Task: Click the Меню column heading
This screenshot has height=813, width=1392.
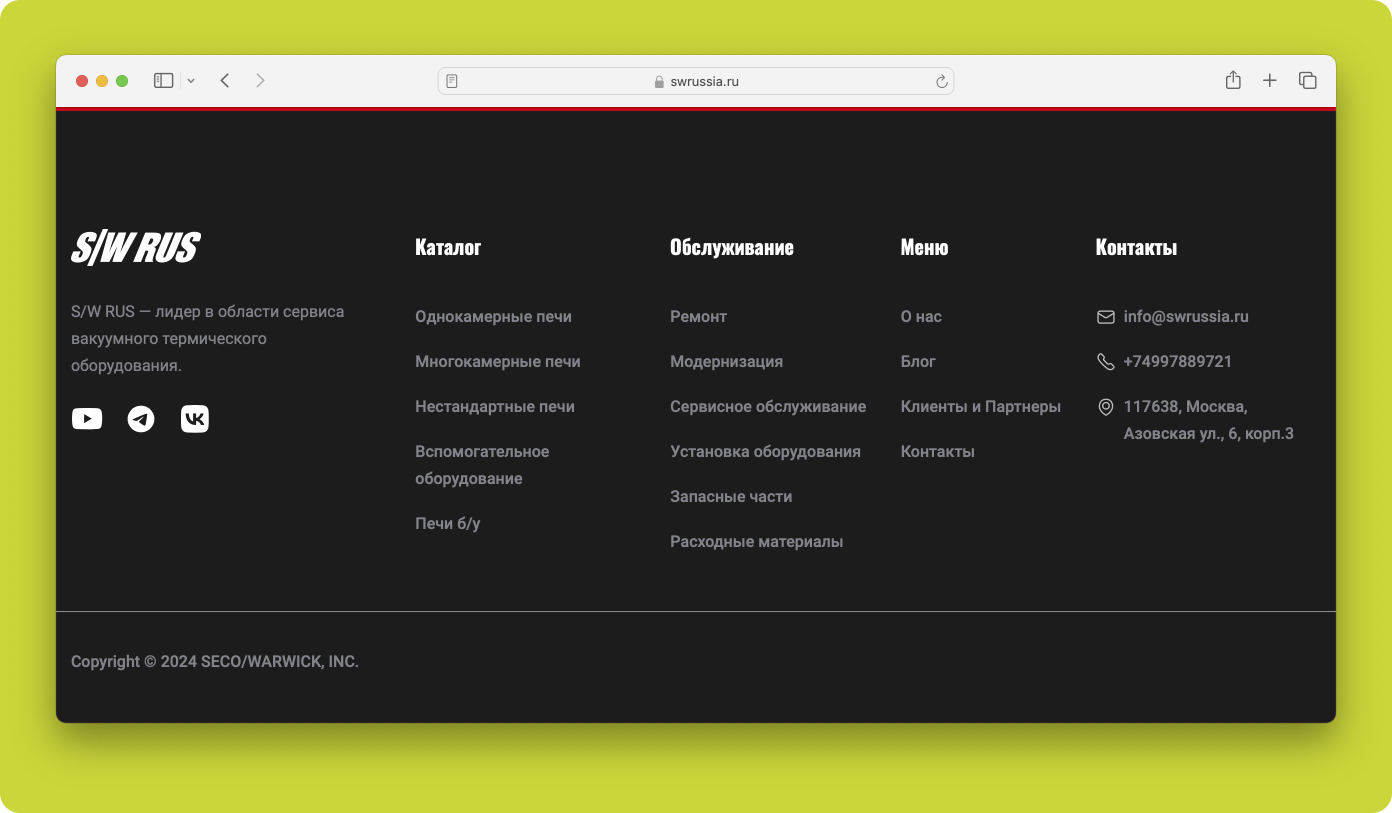Action: click(x=925, y=248)
